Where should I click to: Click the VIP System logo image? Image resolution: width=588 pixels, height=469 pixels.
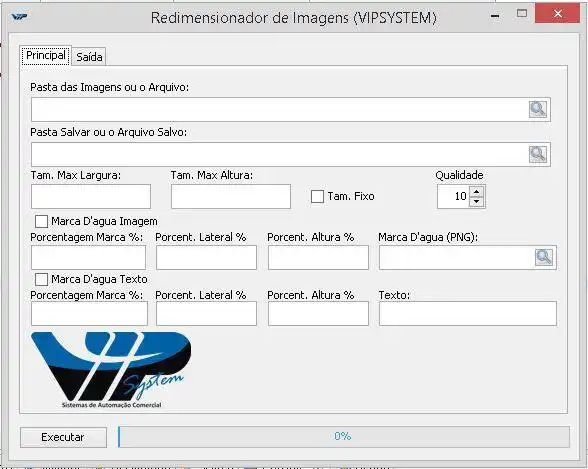point(111,370)
